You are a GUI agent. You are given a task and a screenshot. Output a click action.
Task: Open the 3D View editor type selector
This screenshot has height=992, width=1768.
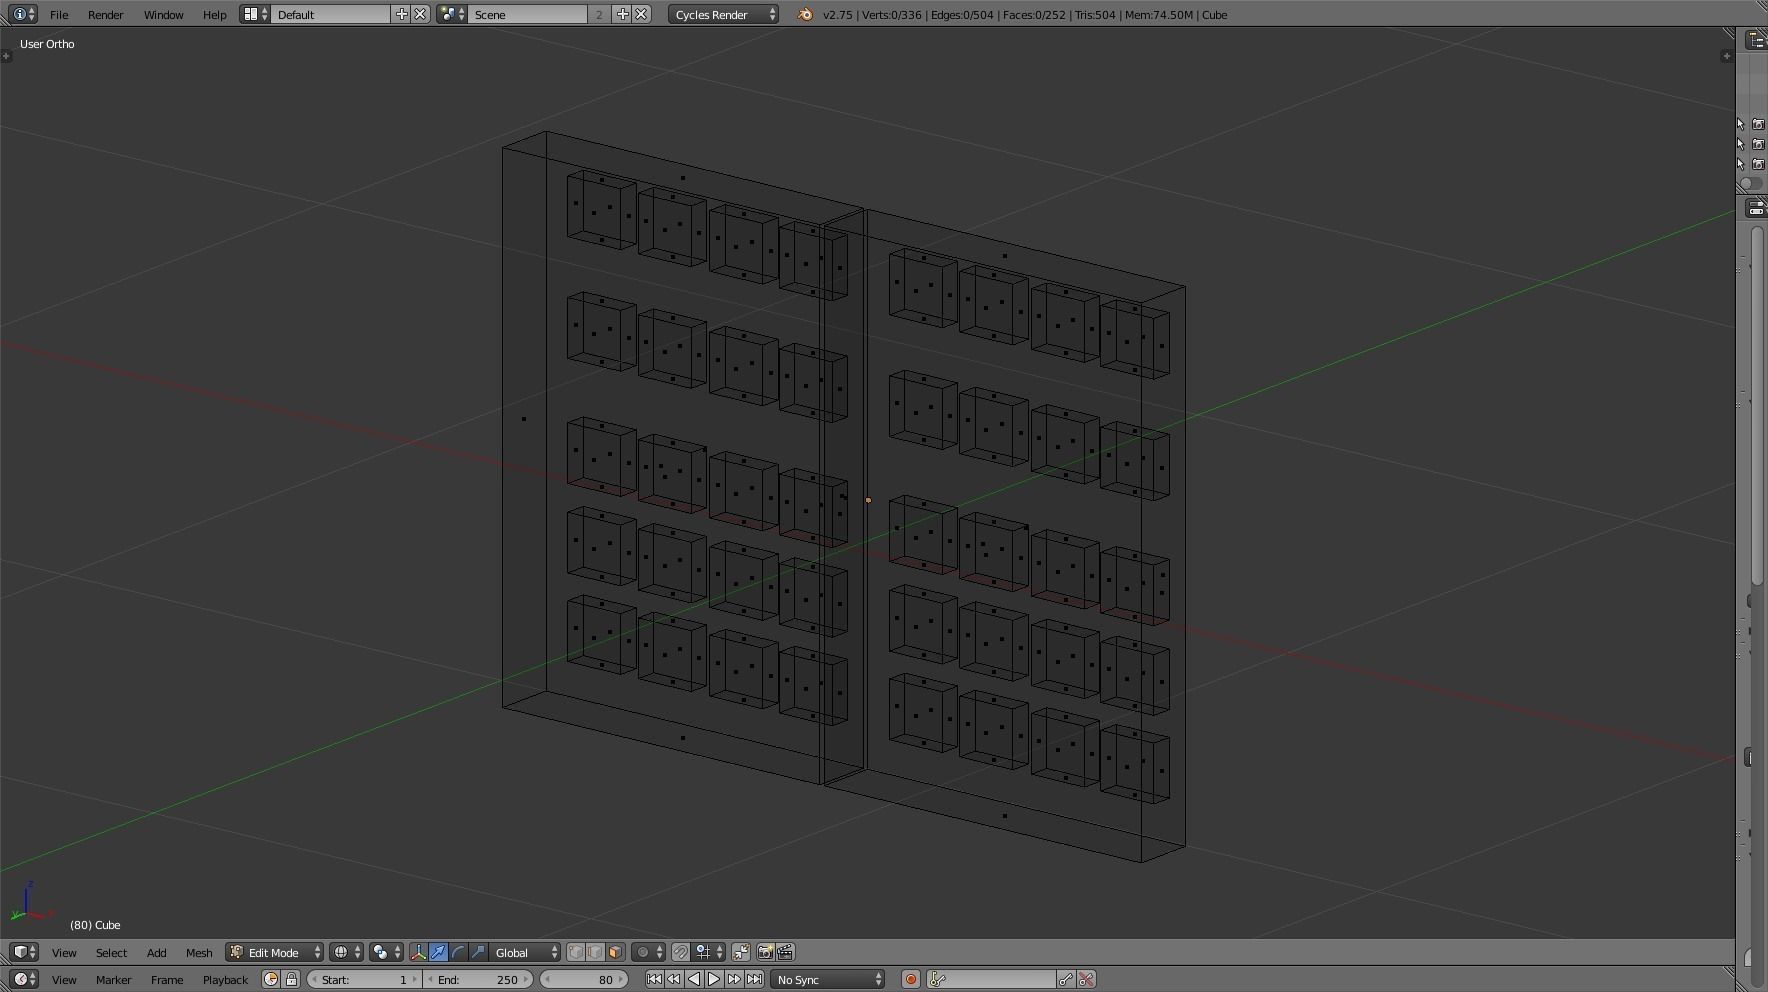pyautogui.click(x=24, y=952)
